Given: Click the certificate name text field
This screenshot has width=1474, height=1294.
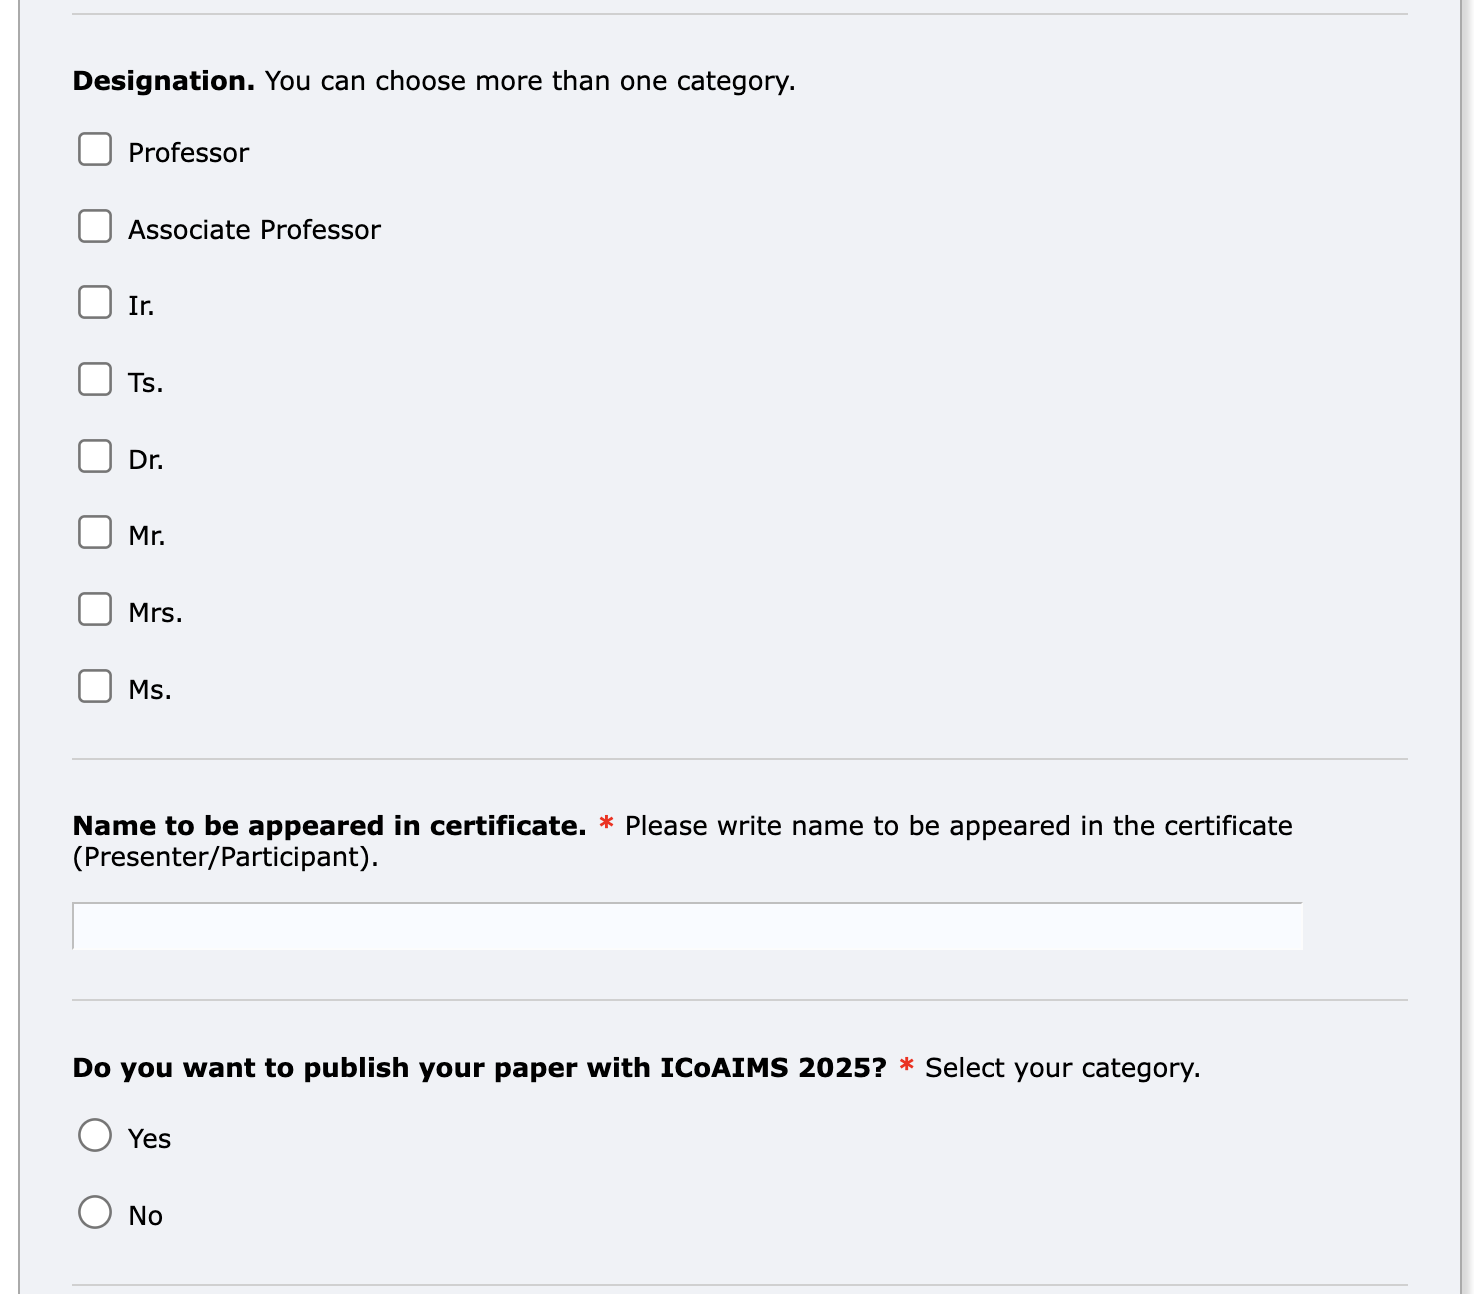Looking at the screenshot, I should coord(687,926).
